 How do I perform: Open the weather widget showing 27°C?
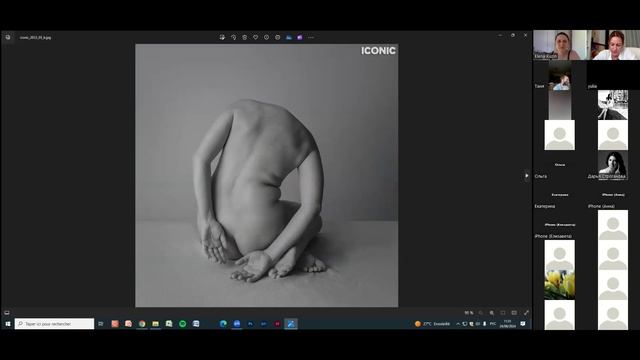433,324
